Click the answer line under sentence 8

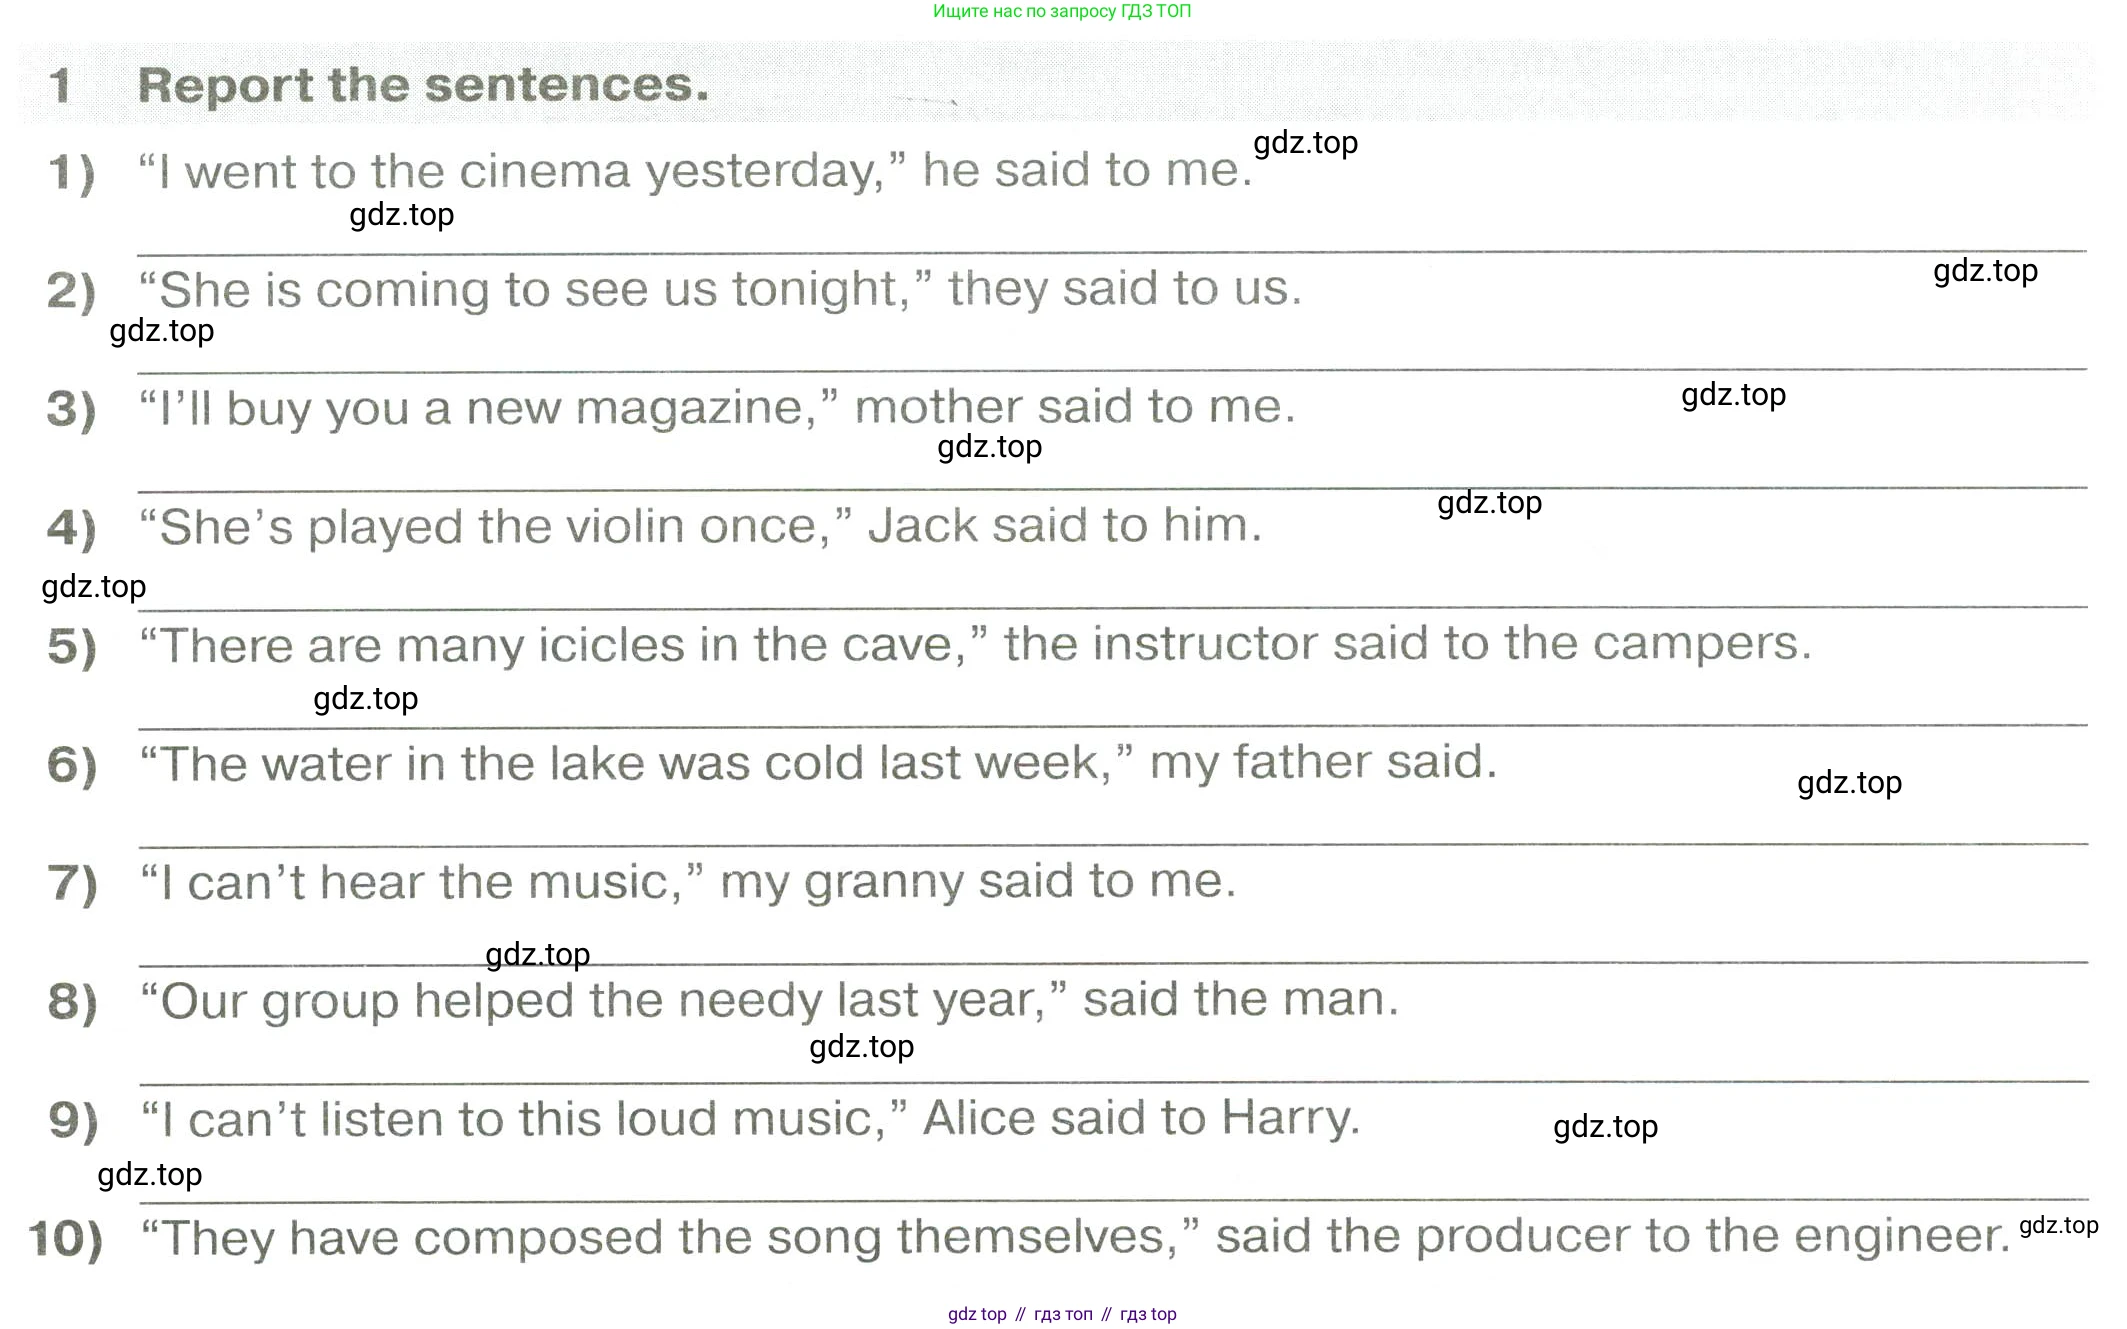coord(1112,1082)
